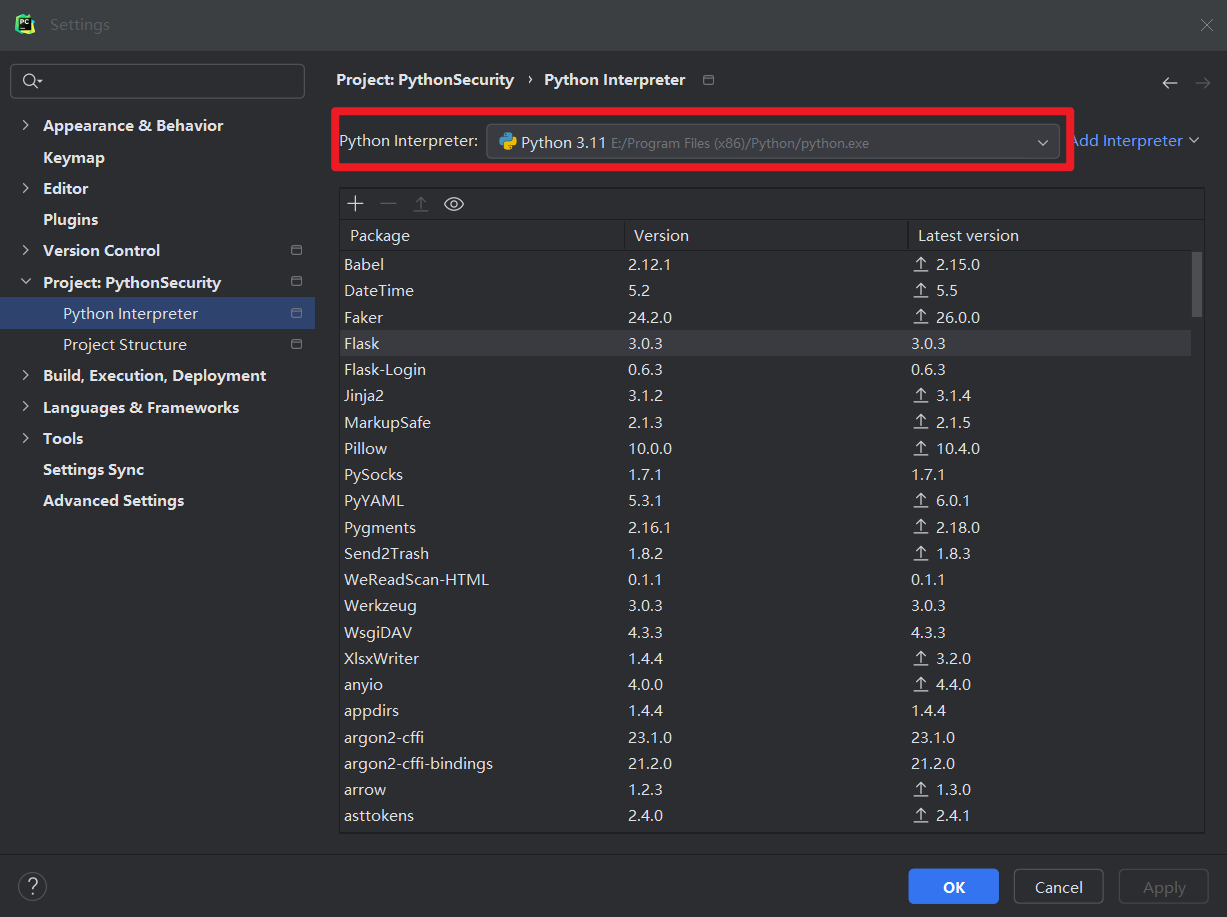Click upgrade arrow icon for Babel package
1227x917 pixels.
point(921,264)
